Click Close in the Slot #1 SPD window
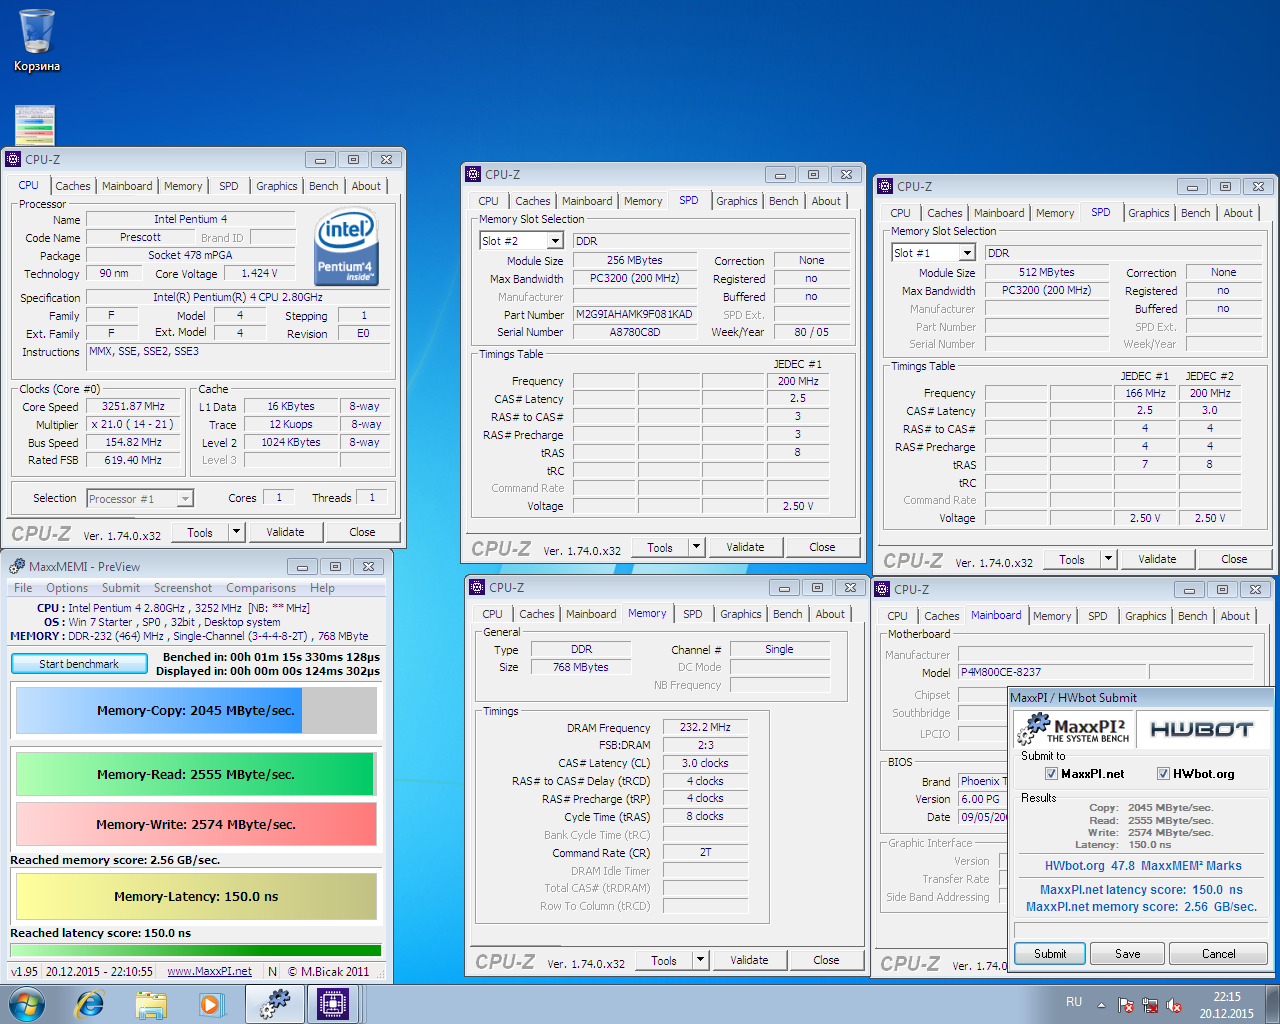1280x1024 pixels. coord(1234,559)
